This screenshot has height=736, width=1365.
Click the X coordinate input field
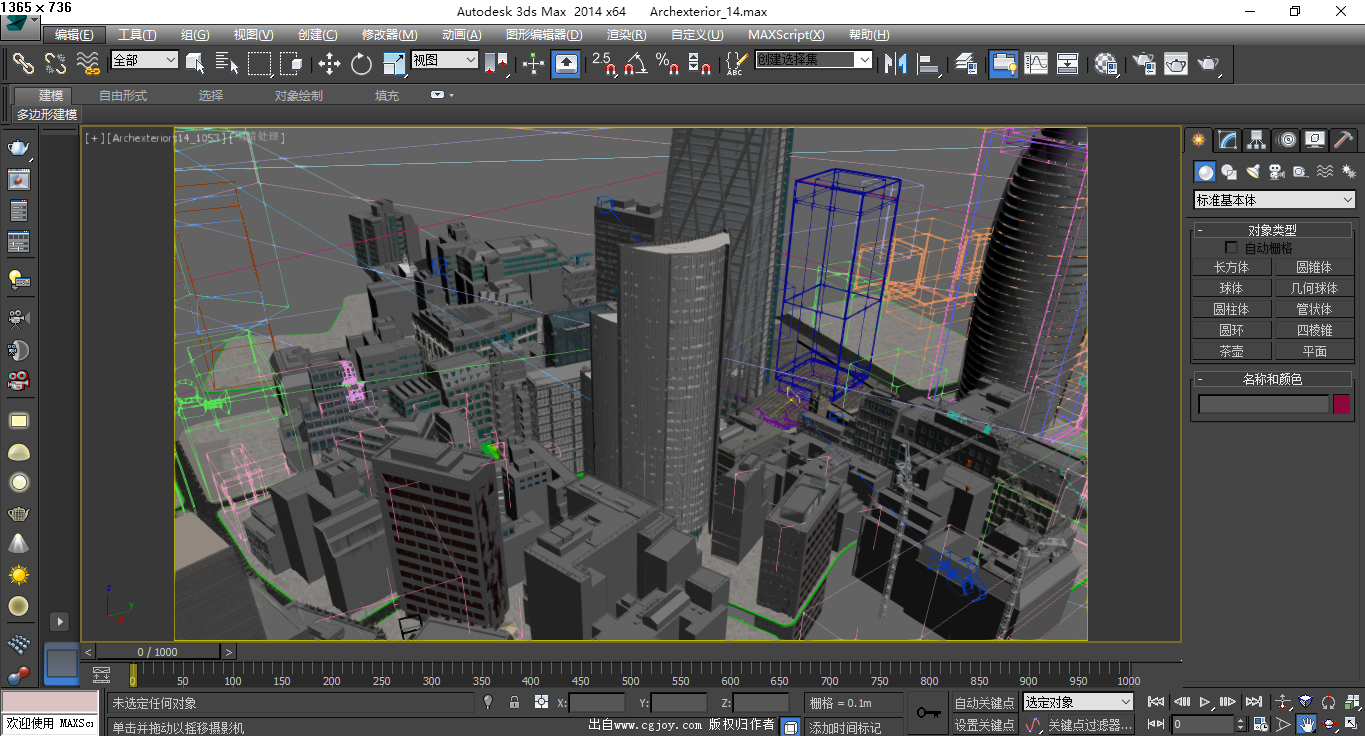[x=597, y=703]
